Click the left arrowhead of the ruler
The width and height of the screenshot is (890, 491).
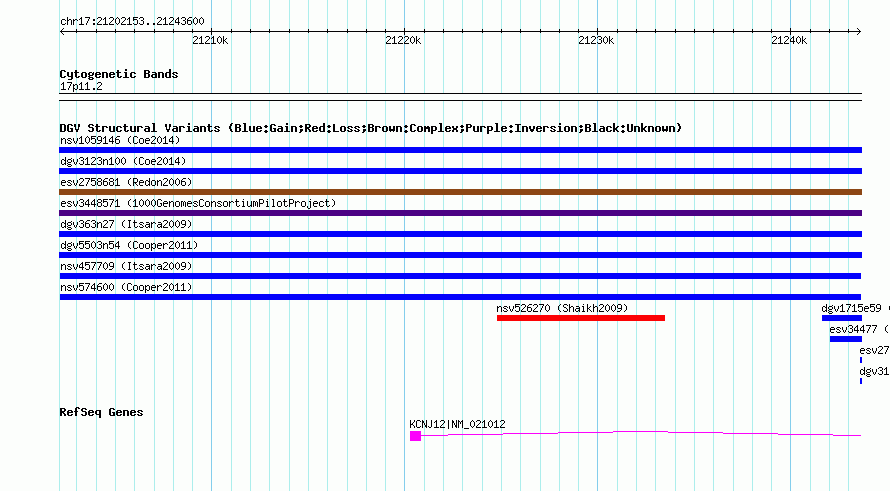[62, 31]
